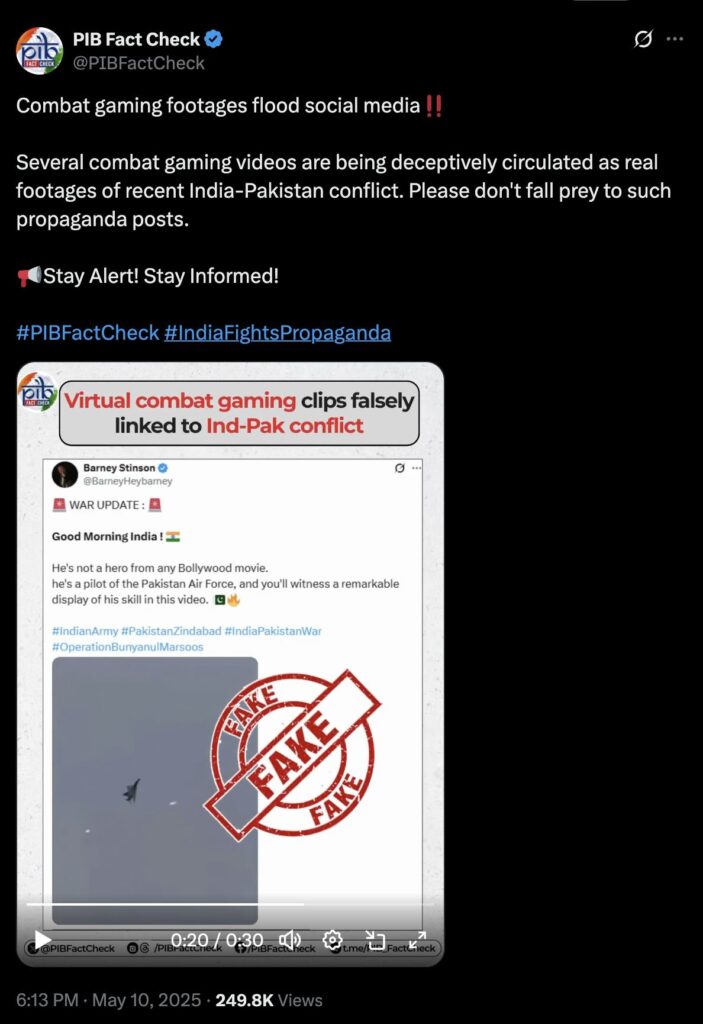Click the 6:13 PM May 10, 2025 timestamp
The height and width of the screenshot is (1024, 703).
pyautogui.click(x=108, y=1000)
